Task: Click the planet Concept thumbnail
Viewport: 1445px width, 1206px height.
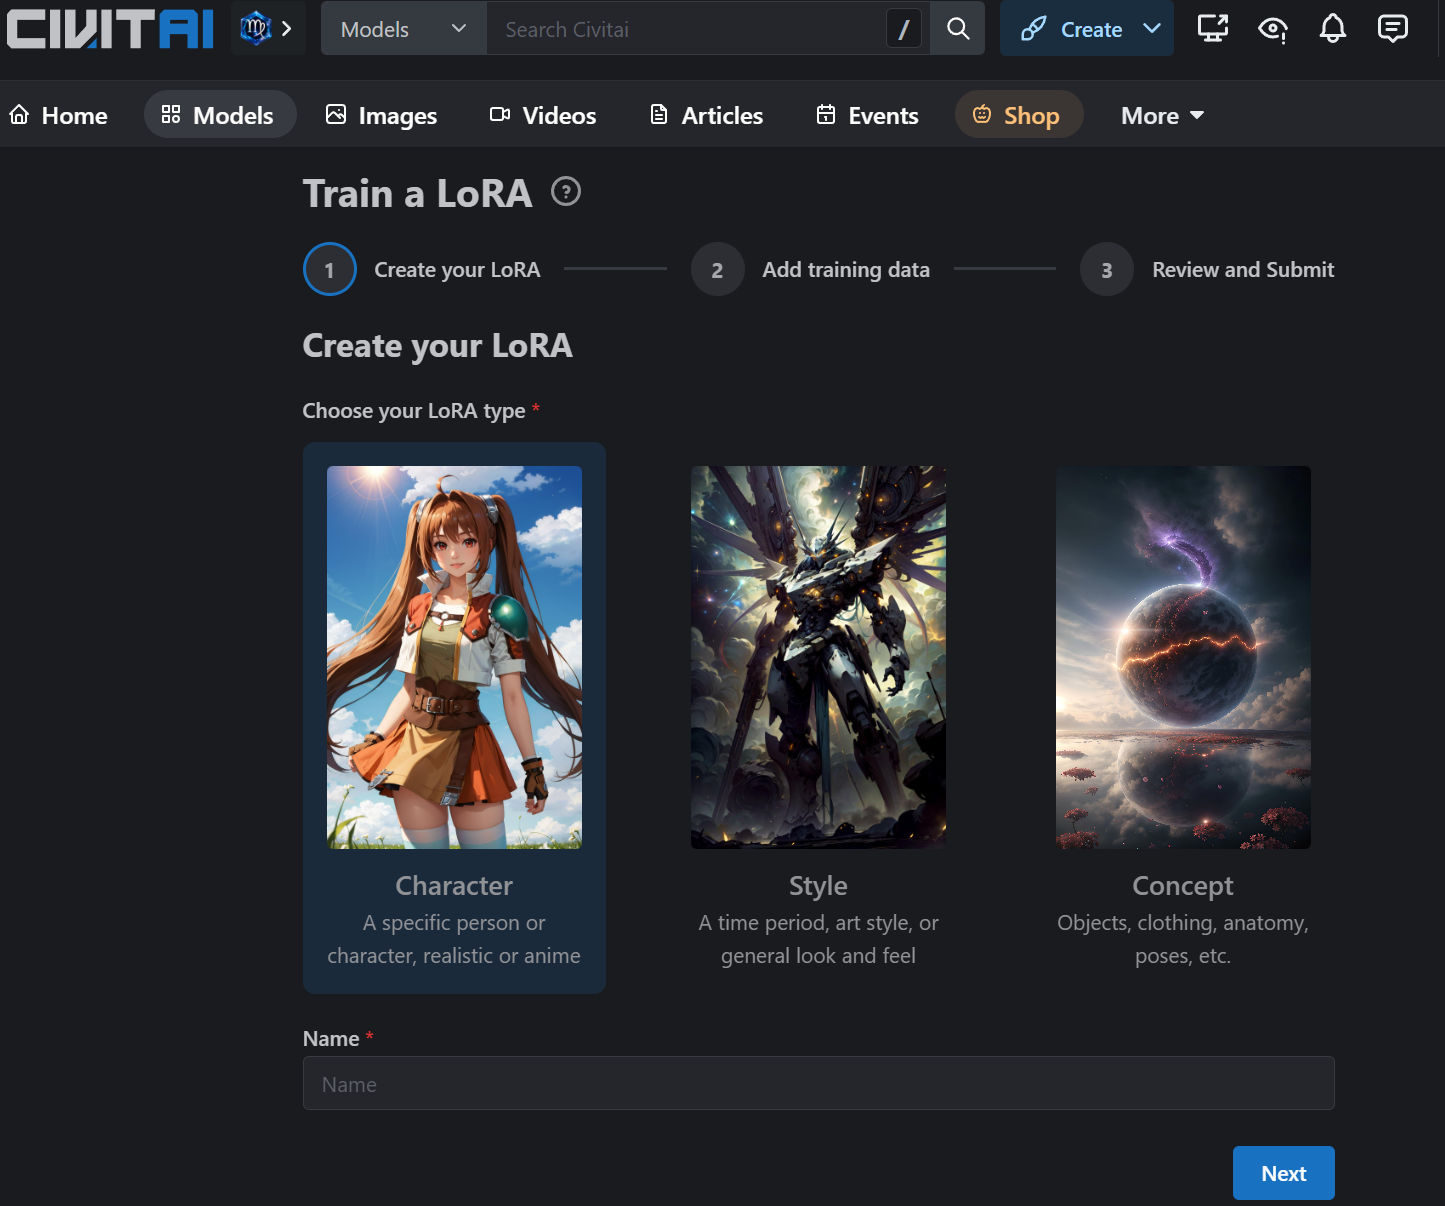Action: pos(1183,657)
